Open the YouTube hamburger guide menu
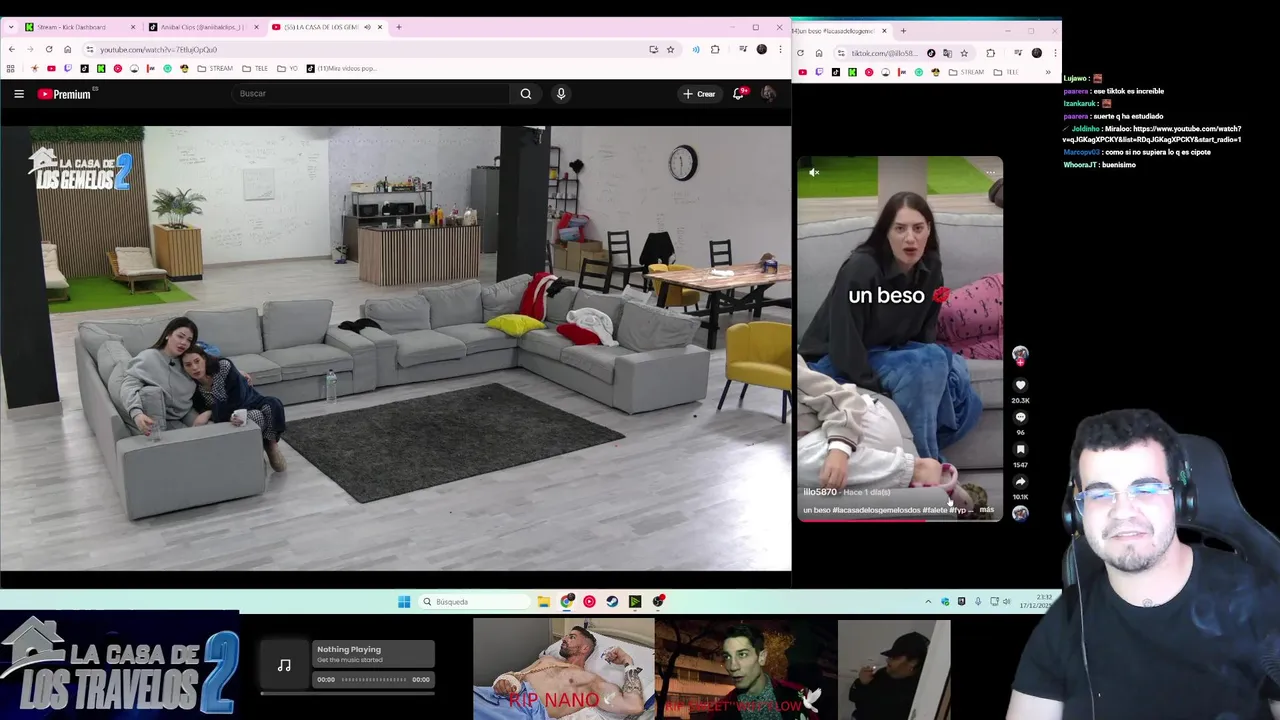 coord(19,94)
